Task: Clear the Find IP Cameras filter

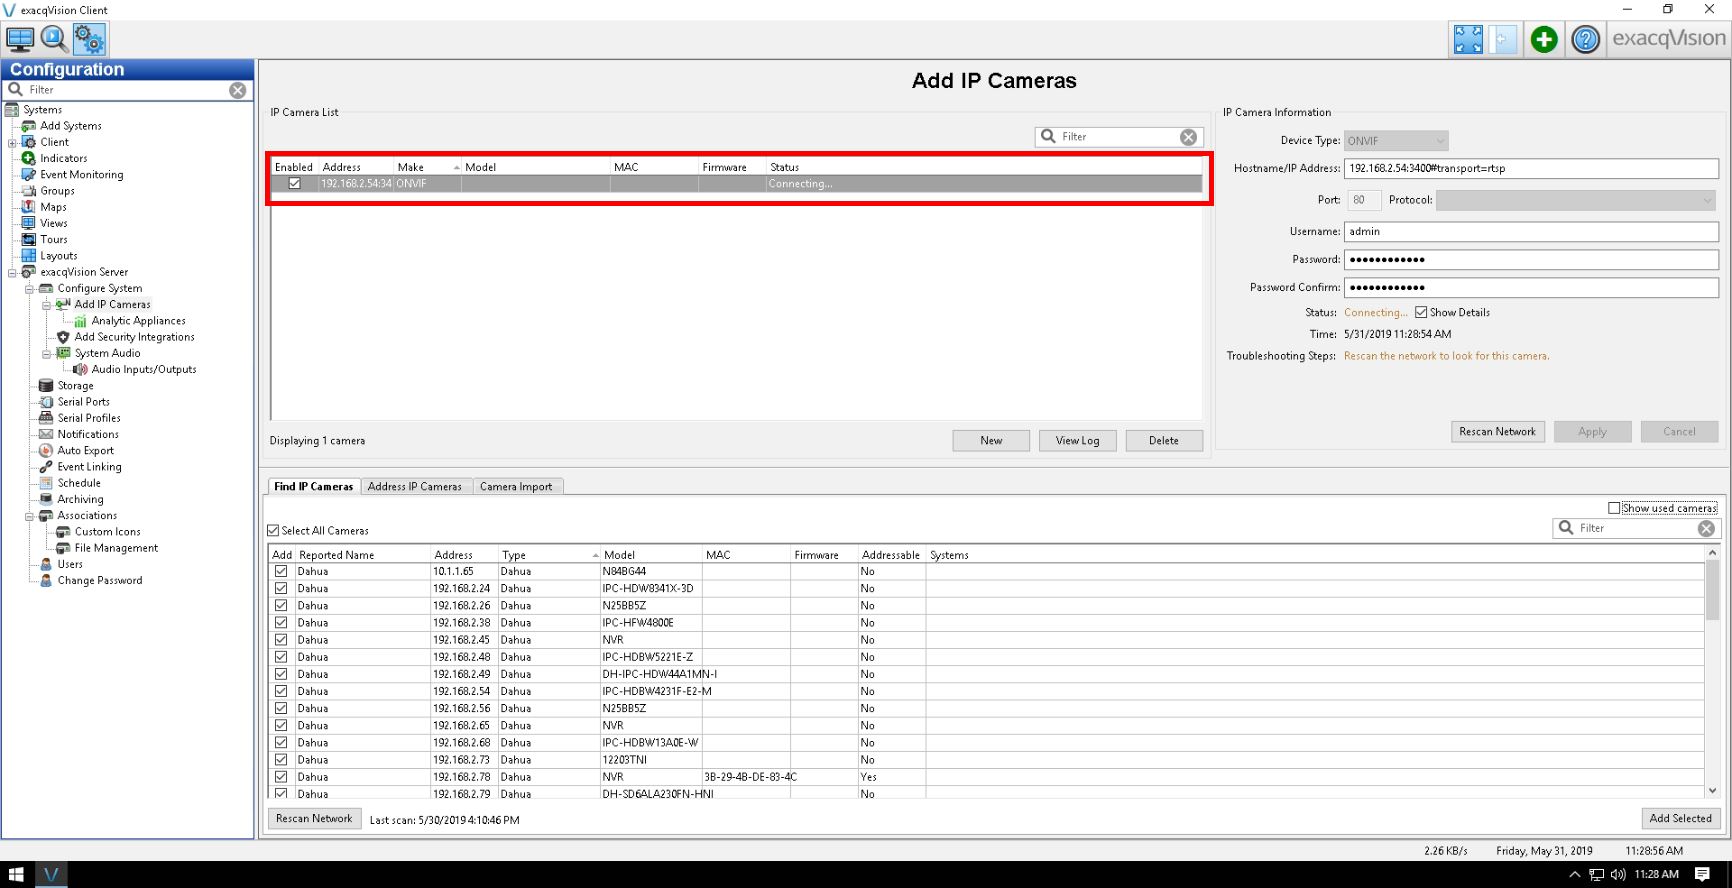Action: click(1706, 528)
